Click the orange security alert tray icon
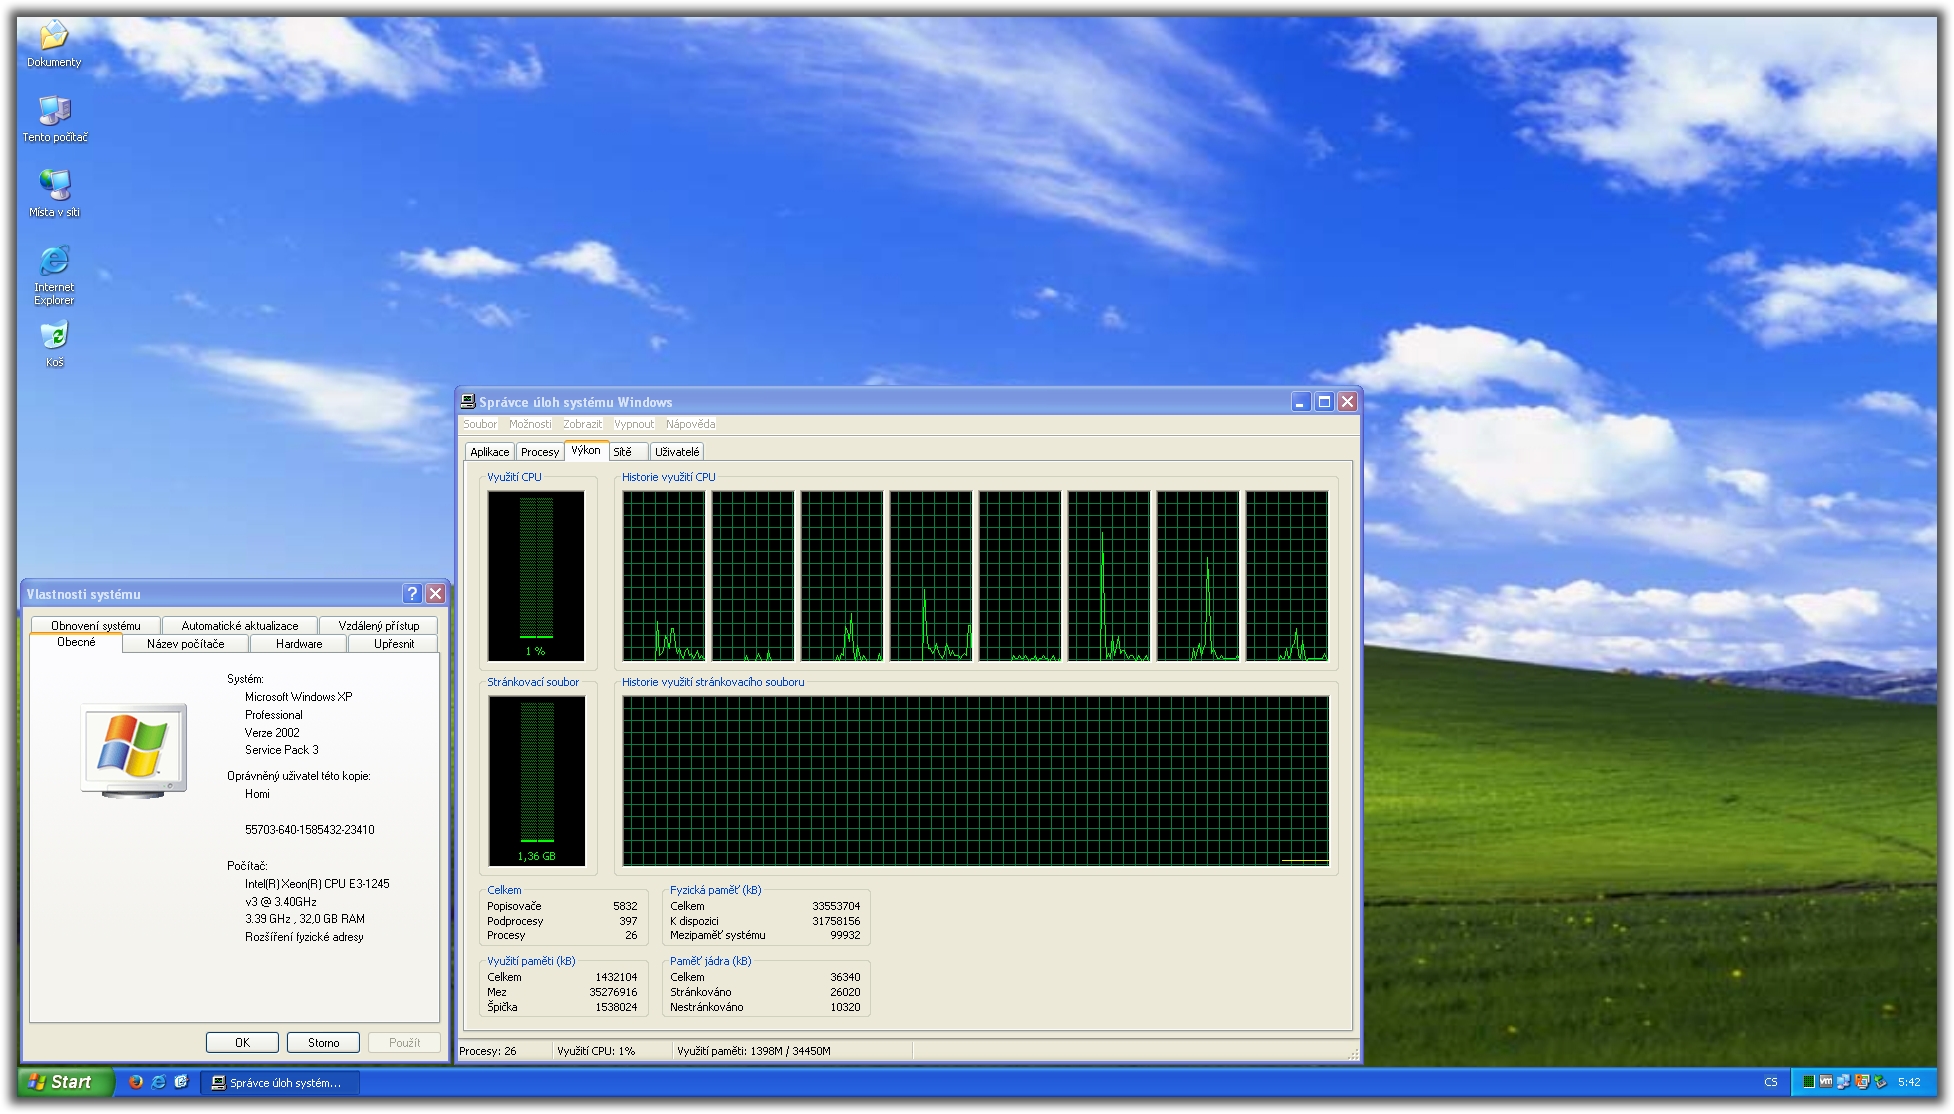This screenshot has height=1114, width=1954. [1861, 1081]
